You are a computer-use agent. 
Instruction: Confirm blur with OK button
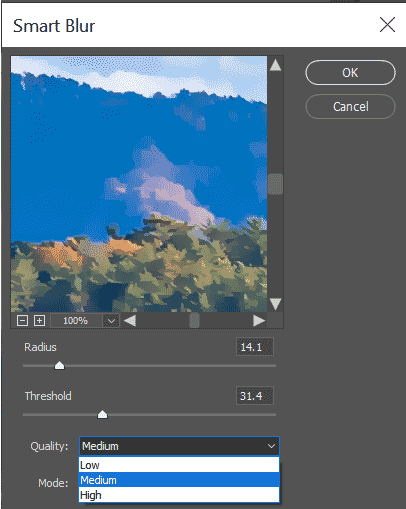tap(350, 73)
